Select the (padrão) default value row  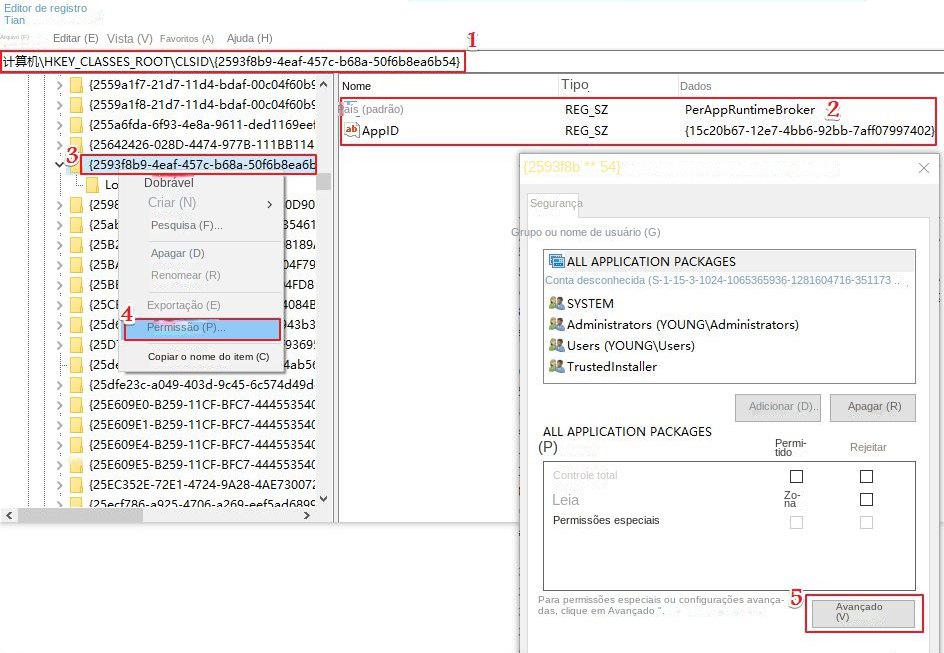click(638, 110)
